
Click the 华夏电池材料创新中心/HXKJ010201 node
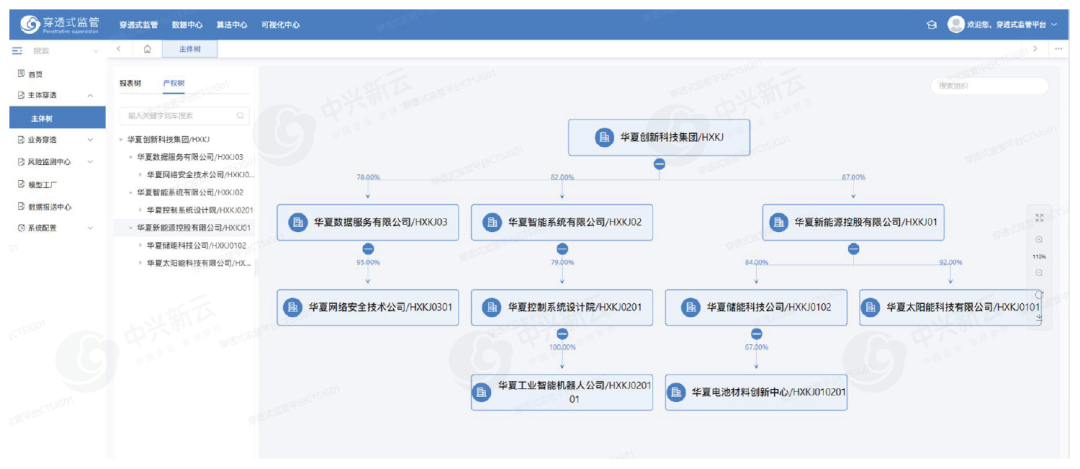[756, 393]
